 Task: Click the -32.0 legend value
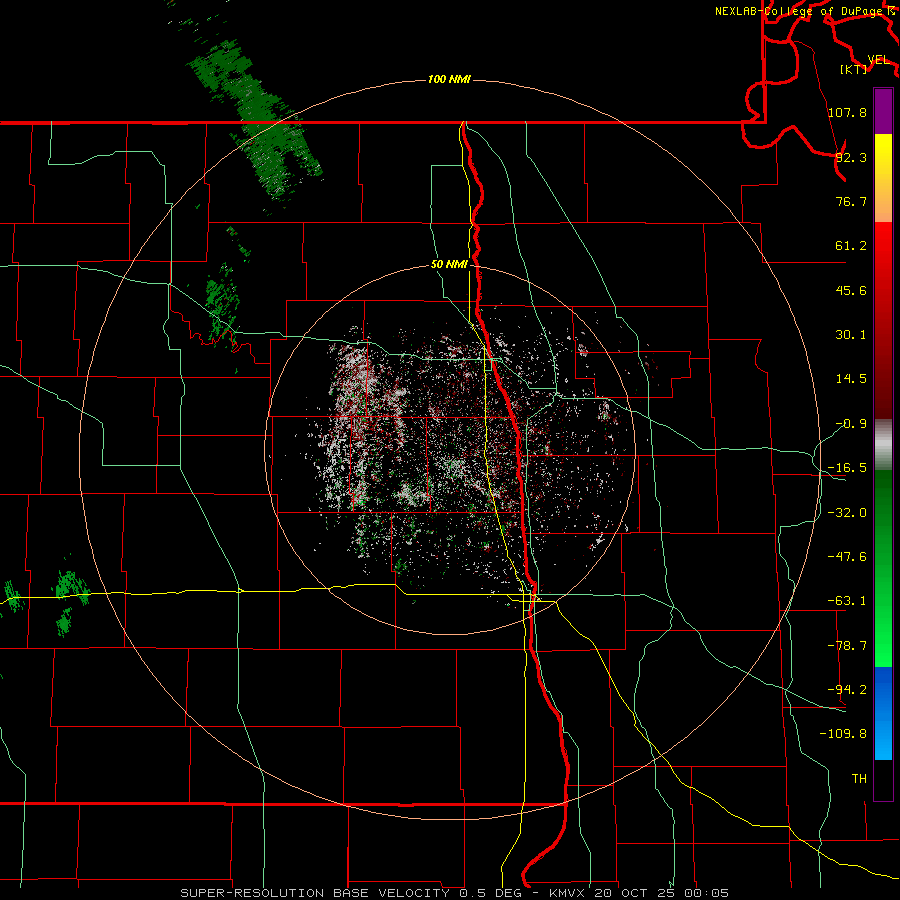click(847, 513)
